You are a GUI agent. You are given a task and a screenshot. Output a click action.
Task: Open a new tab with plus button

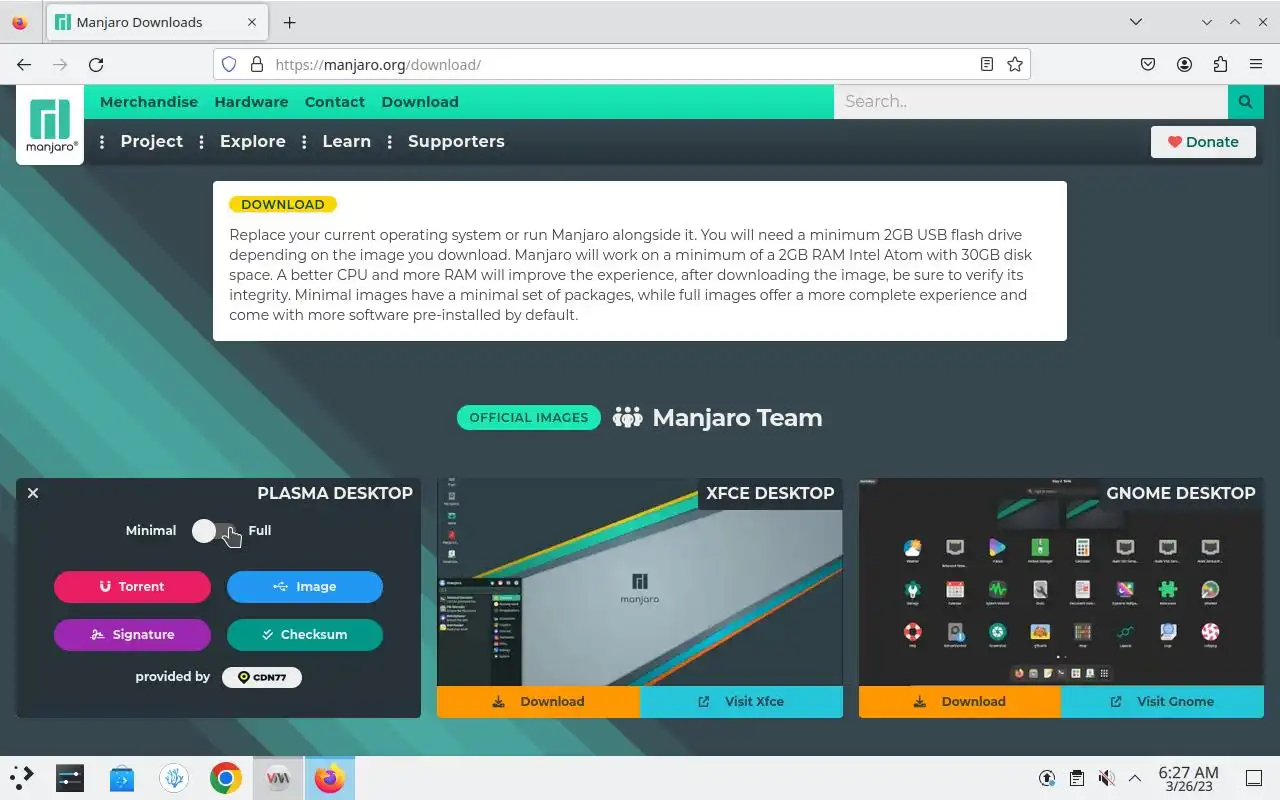tap(289, 22)
